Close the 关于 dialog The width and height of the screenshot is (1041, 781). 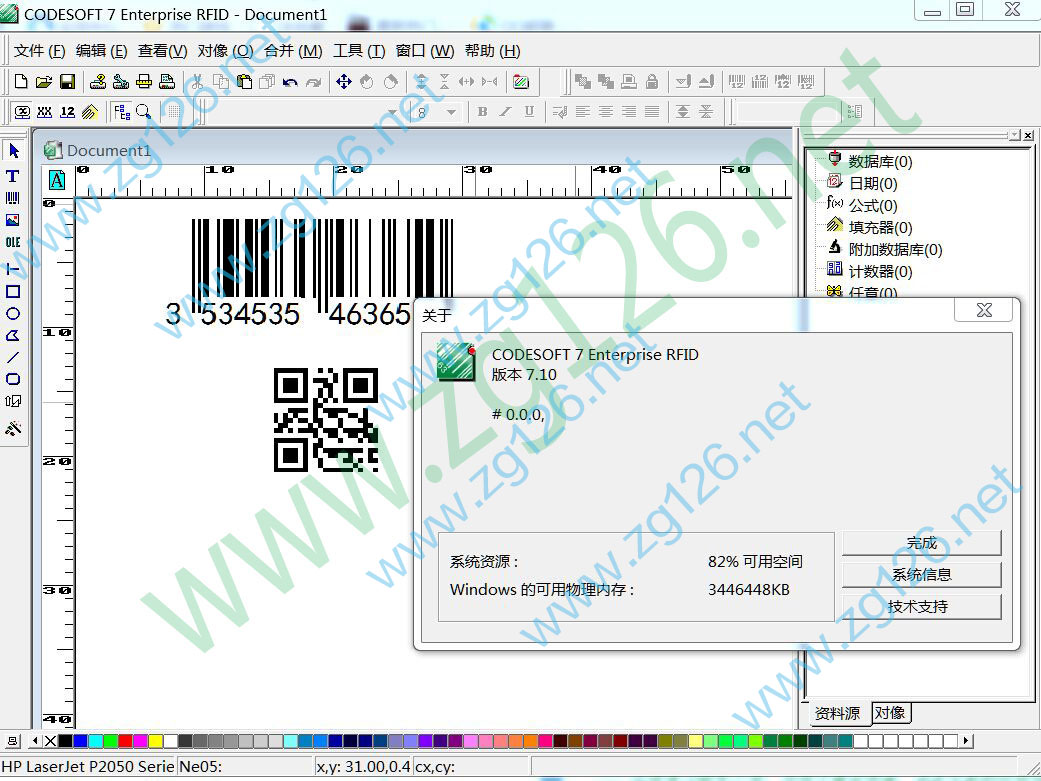(x=984, y=310)
